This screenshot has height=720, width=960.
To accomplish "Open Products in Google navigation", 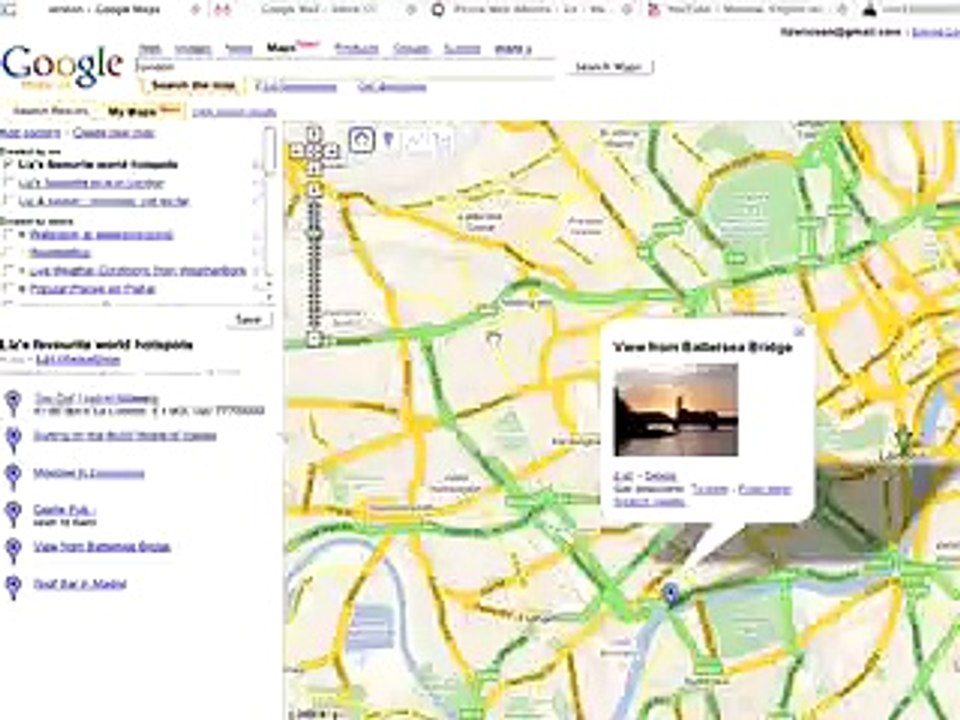I will (x=357, y=48).
